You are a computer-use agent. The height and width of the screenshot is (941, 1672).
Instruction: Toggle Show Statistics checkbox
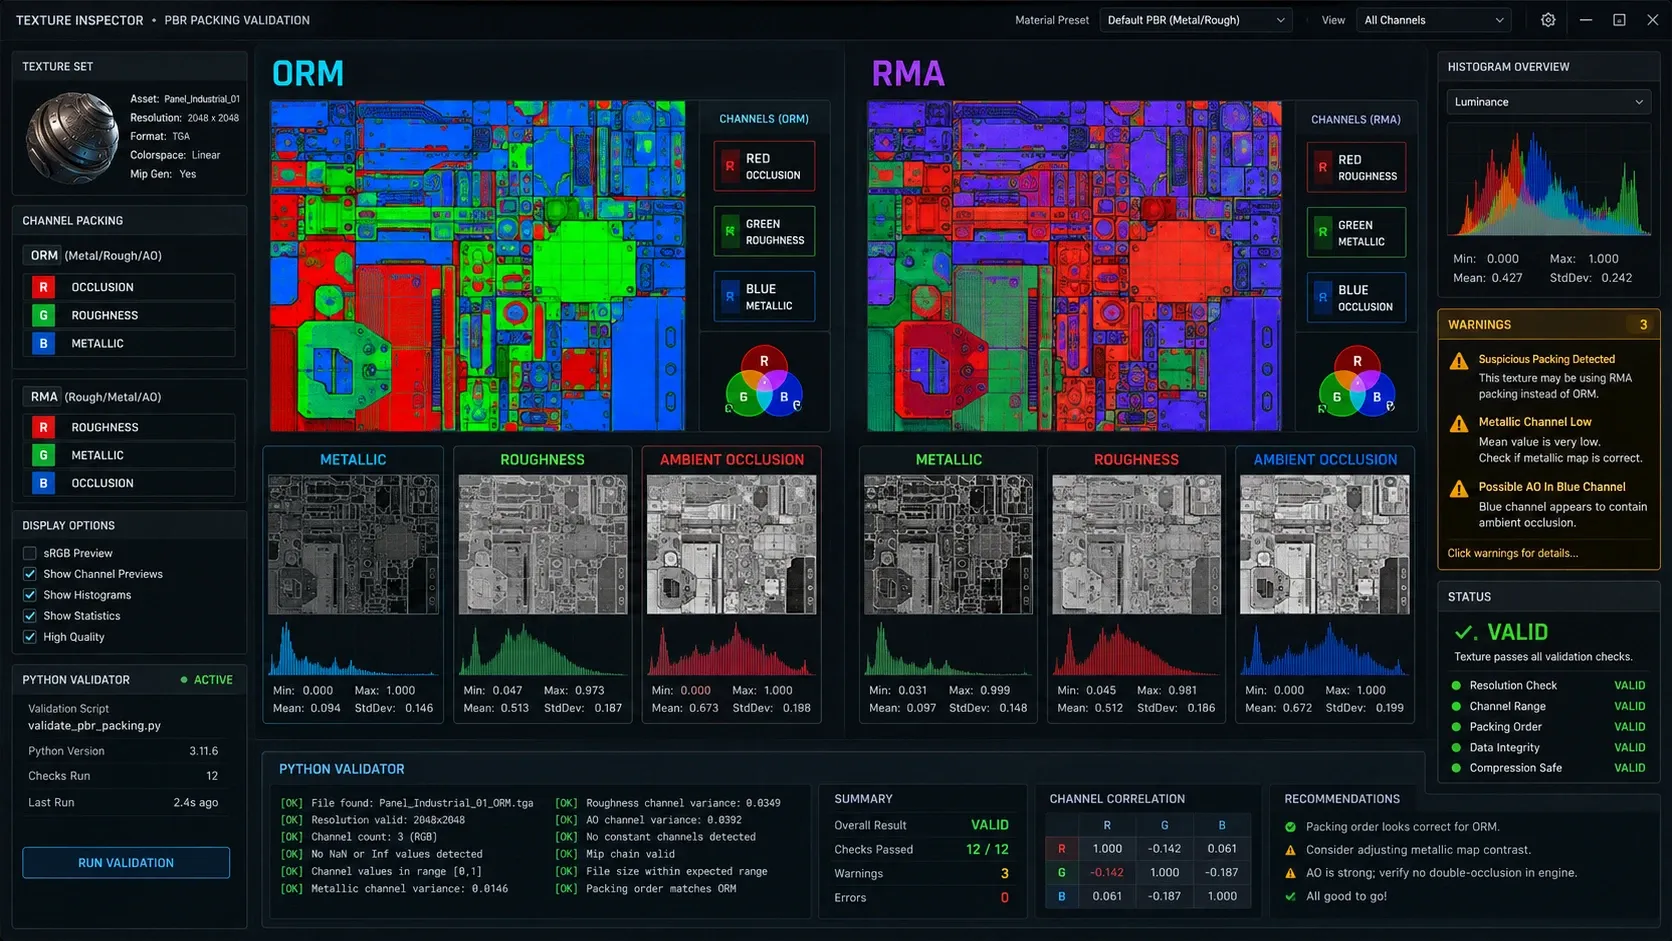click(30, 616)
